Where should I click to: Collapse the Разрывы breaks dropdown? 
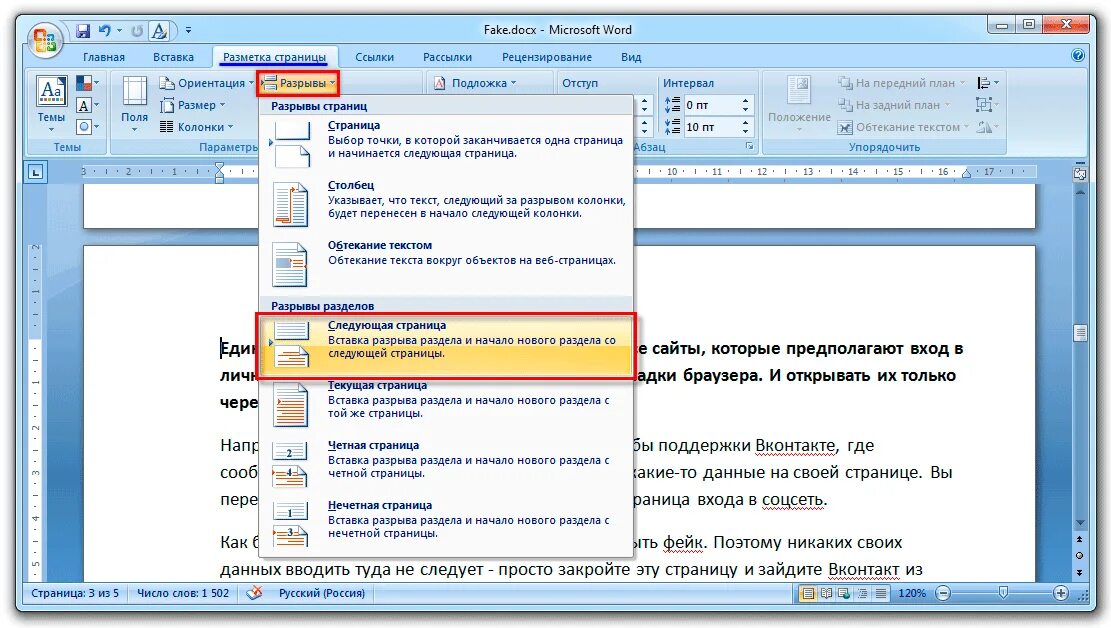pos(298,83)
